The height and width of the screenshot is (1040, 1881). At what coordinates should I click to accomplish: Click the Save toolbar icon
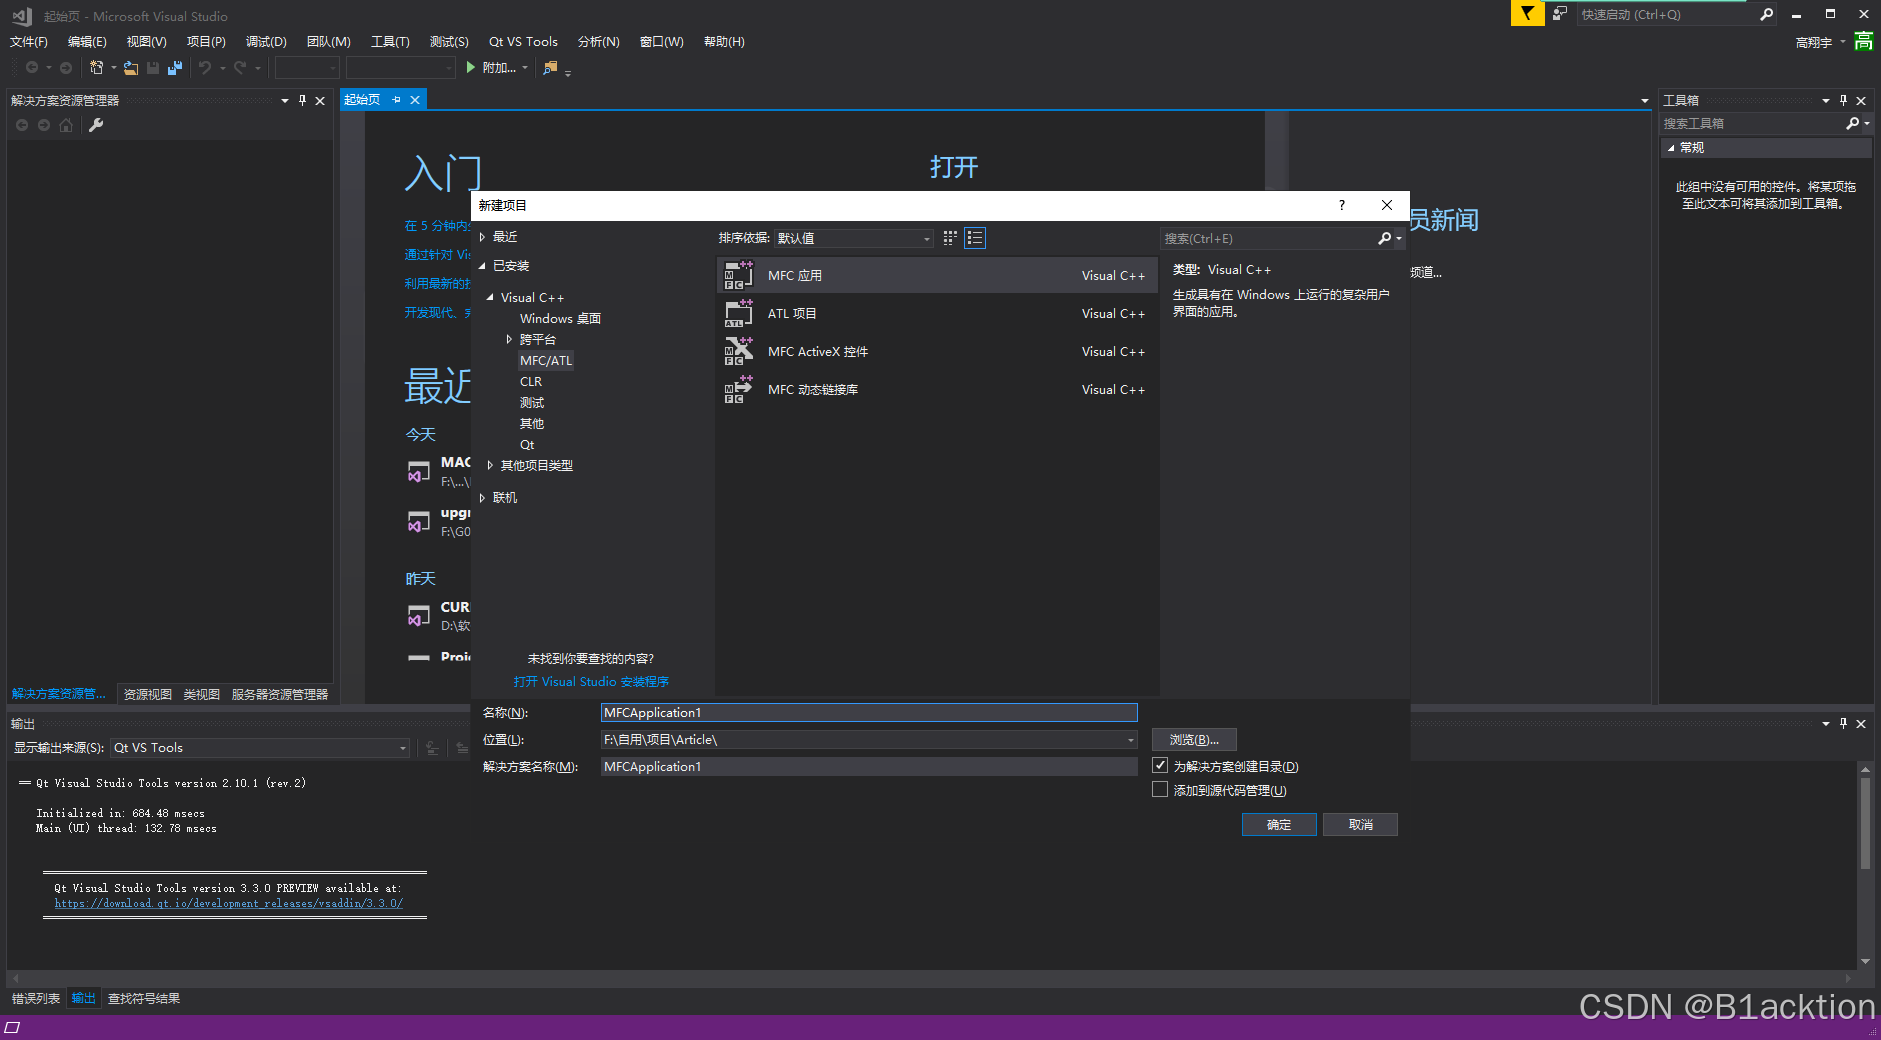pyautogui.click(x=153, y=67)
